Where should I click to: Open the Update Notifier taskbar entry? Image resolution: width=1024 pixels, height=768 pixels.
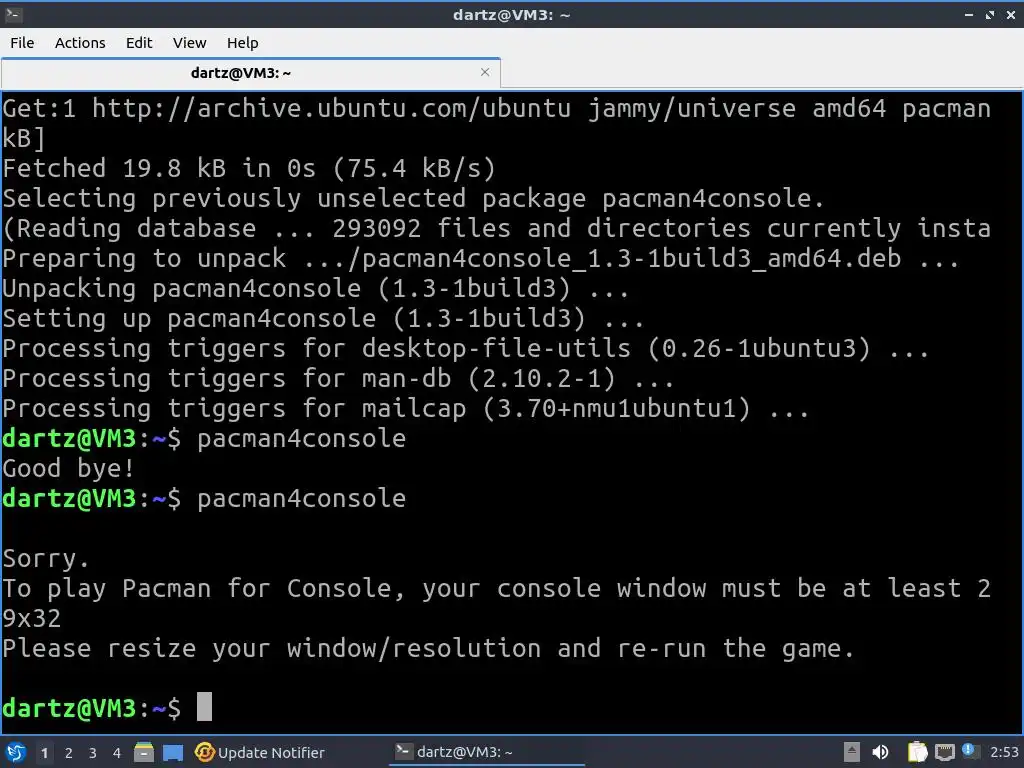coord(260,752)
